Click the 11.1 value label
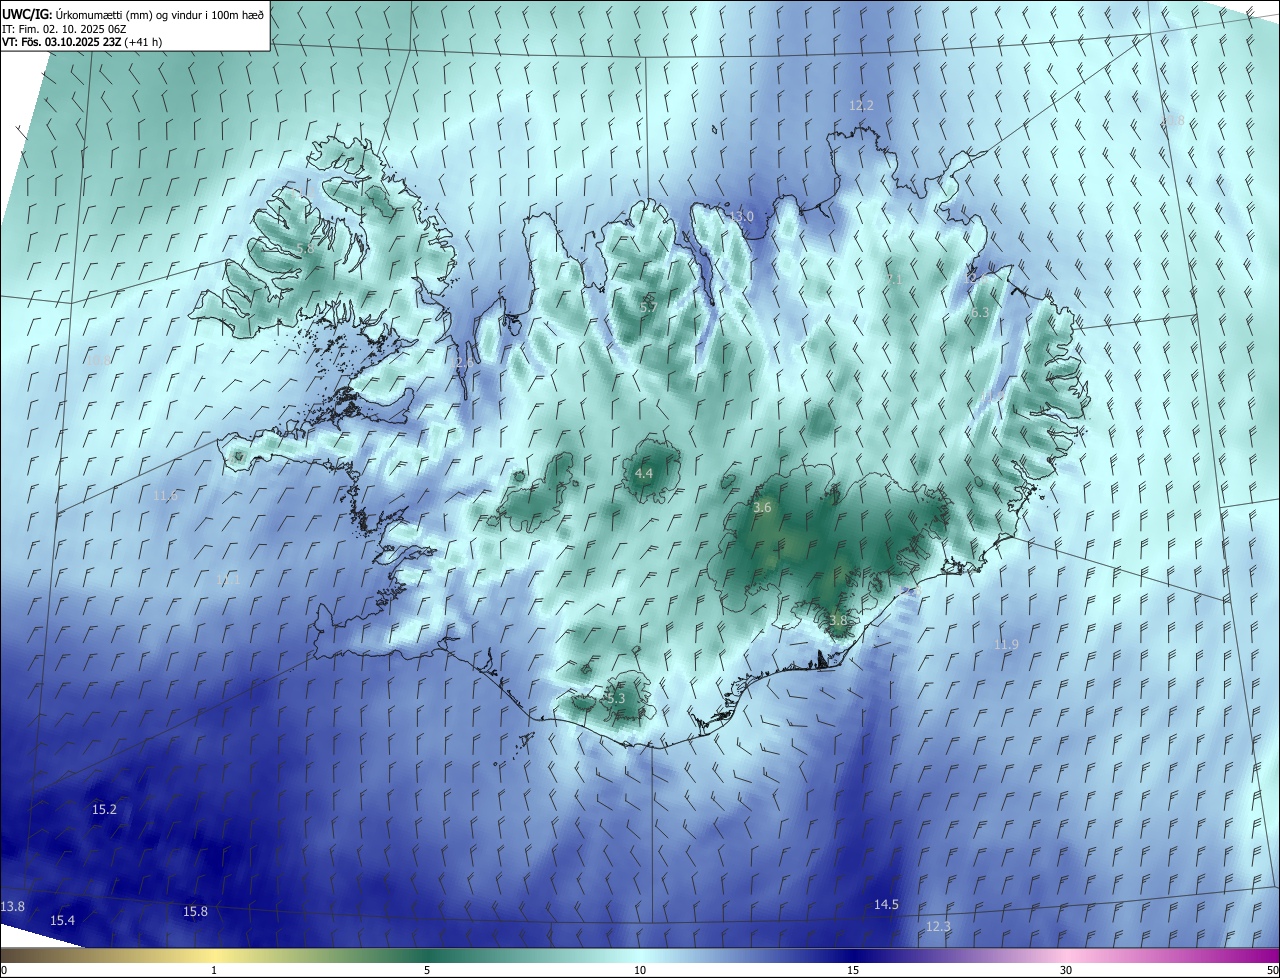1280x978 pixels. click(228, 580)
